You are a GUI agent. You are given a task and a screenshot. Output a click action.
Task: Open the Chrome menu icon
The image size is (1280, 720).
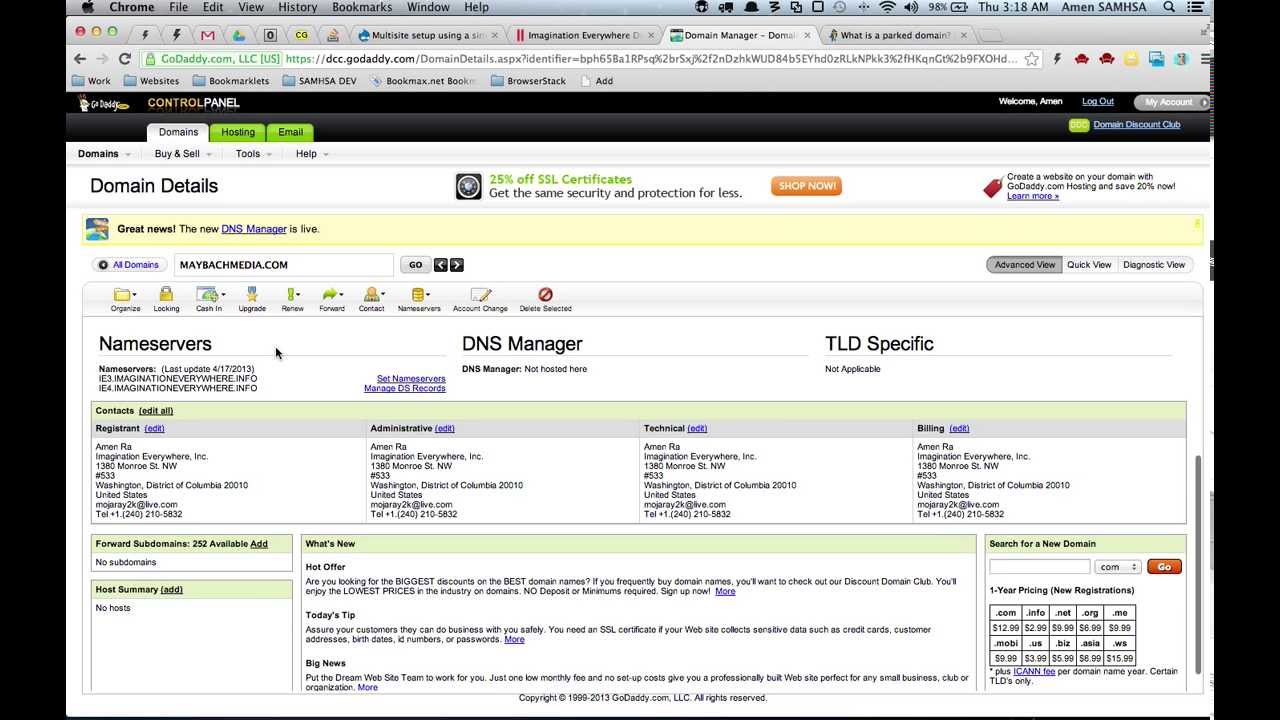point(1205,59)
